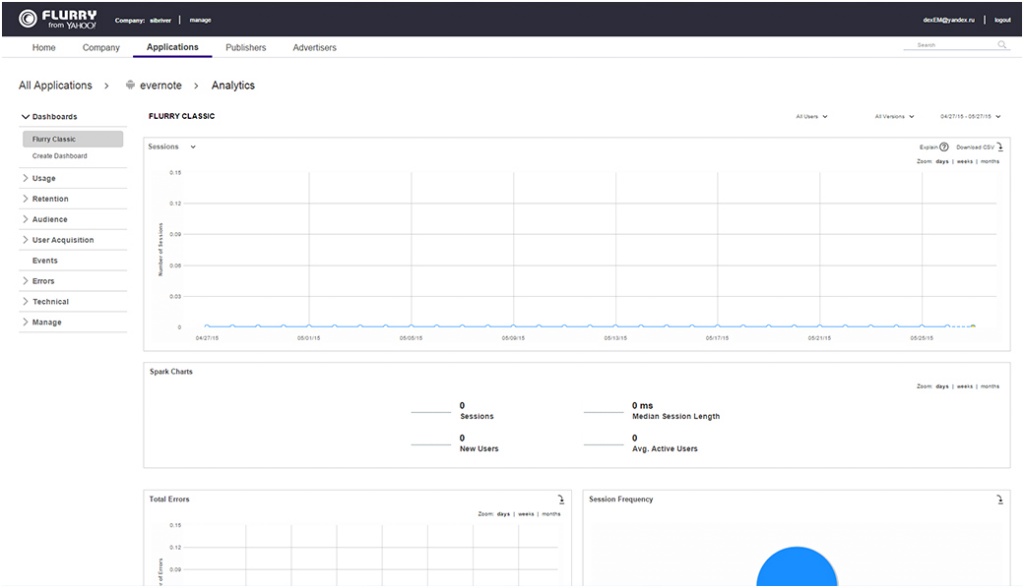Expand the Errors section

[x=25, y=281]
